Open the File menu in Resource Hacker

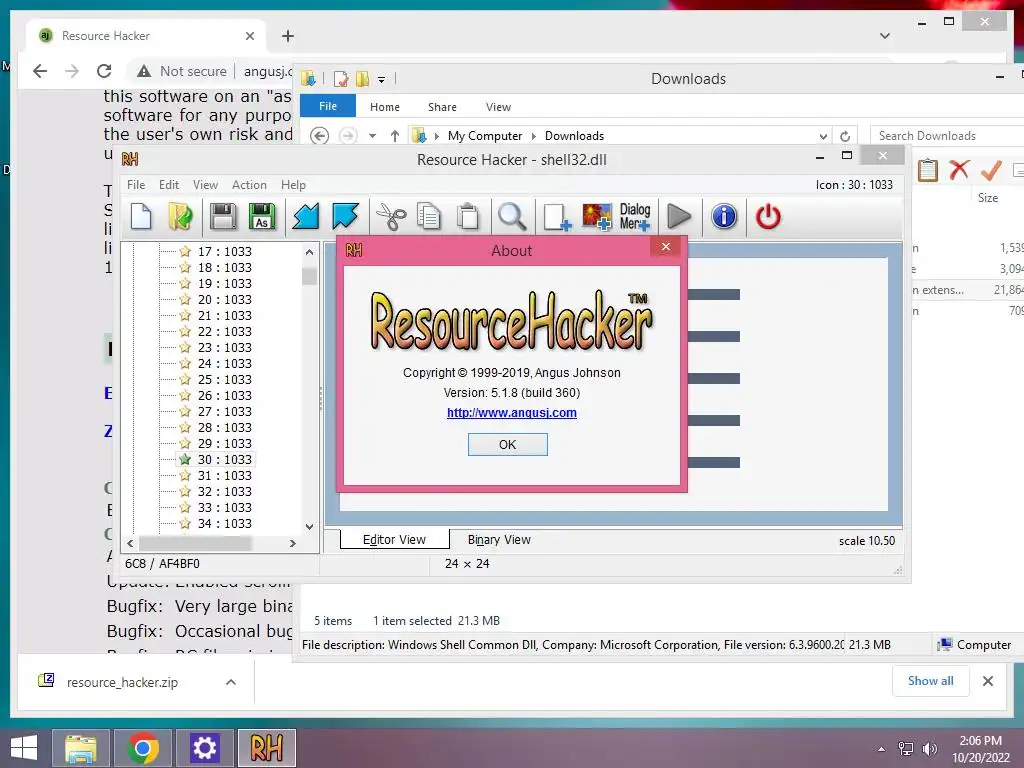pyautogui.click(x=136, y=185)
